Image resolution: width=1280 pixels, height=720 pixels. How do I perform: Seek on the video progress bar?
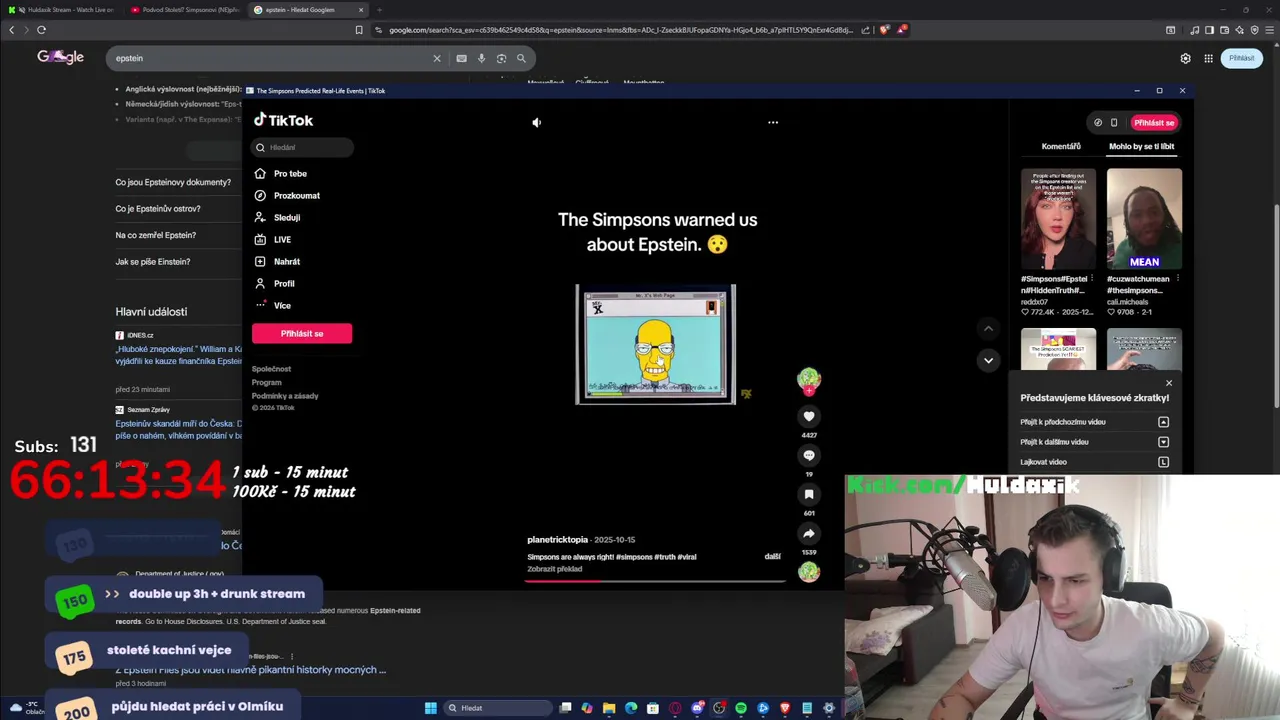click(655, 580)
